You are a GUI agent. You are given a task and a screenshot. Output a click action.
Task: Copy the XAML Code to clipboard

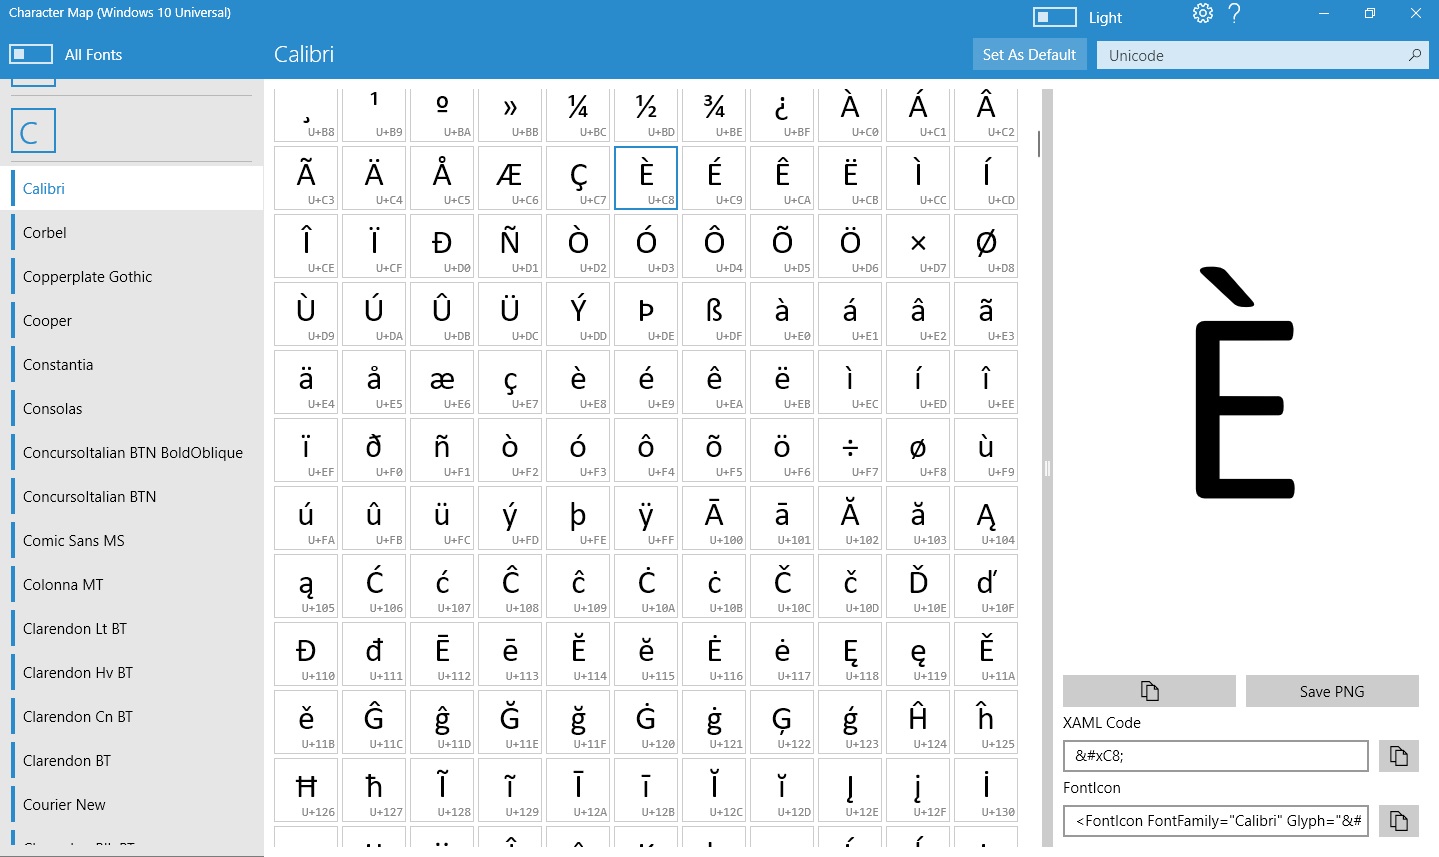coord(1398,756)
